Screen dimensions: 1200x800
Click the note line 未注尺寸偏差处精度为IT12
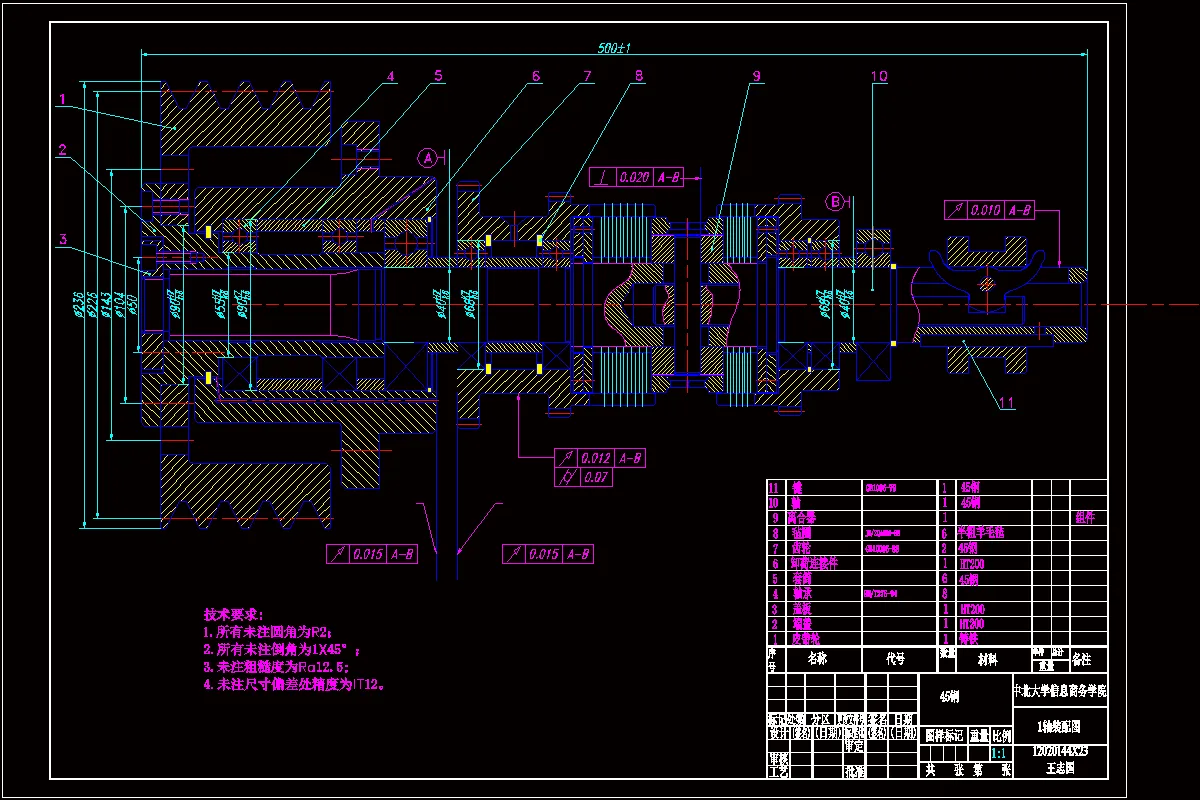pos(295,686)
